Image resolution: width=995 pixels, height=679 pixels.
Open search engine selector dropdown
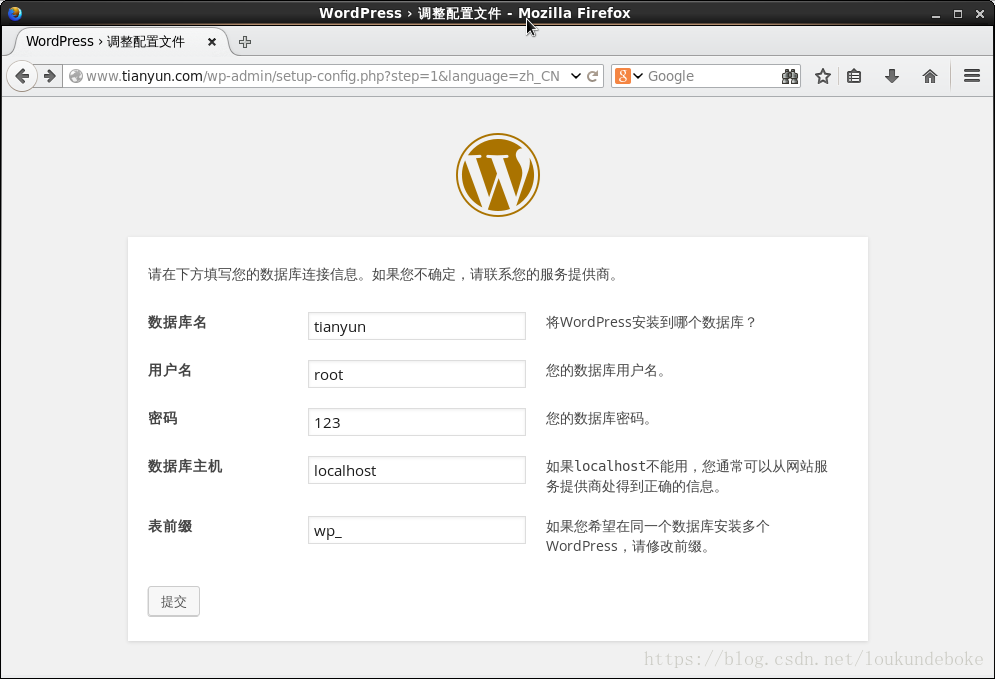(x=629, y=76)
